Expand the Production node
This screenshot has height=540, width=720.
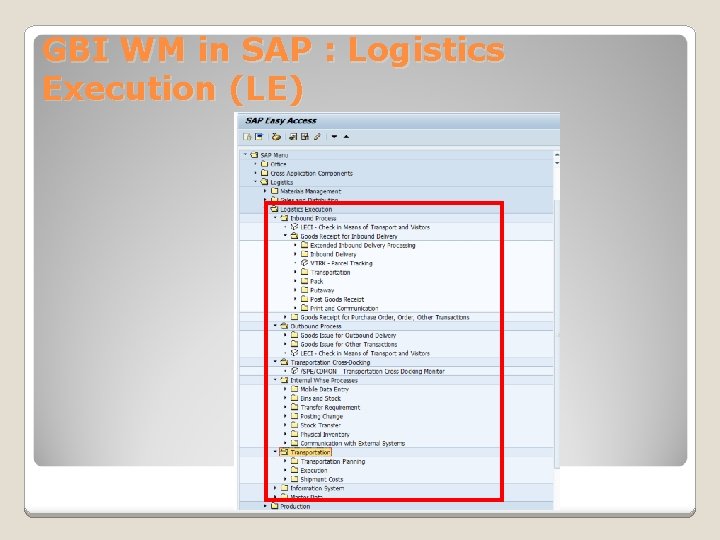pyautogui.click(x=265, y=506)
